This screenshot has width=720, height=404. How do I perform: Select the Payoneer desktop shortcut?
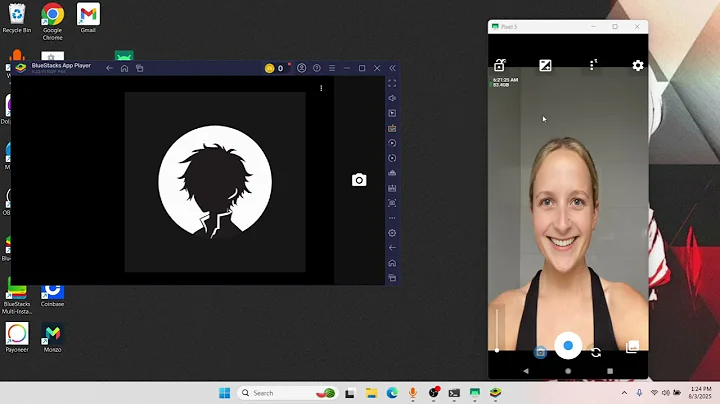pyautogui.click(x=17, y=337)
